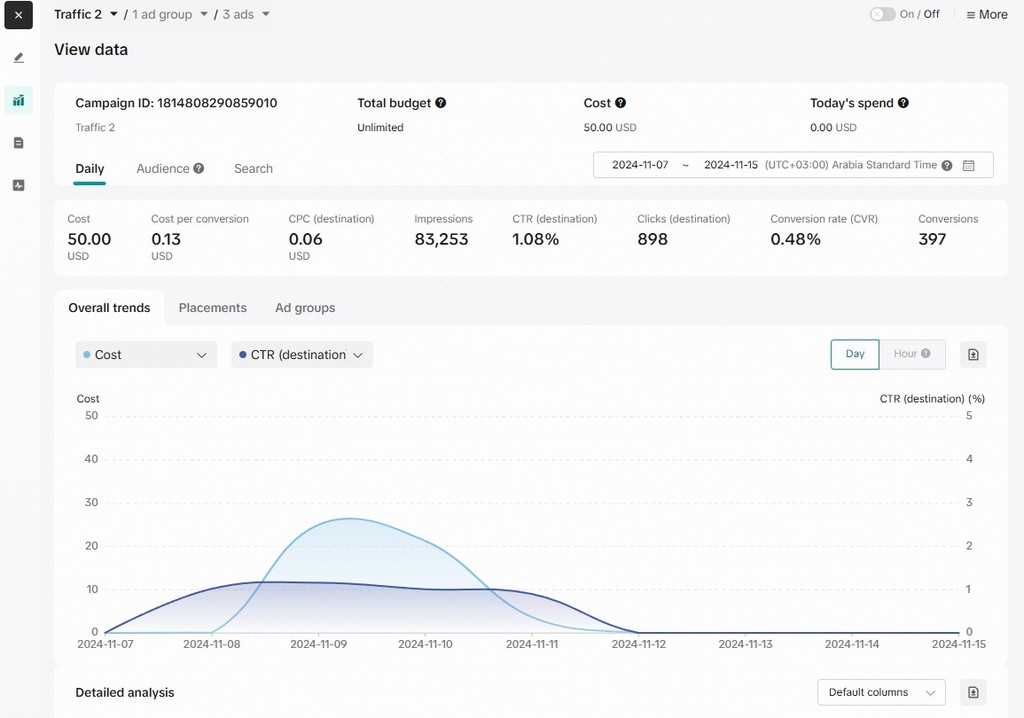Open the Default columns dropdown
Viewport: 1024px width, 718px height.
pos(881,692)
